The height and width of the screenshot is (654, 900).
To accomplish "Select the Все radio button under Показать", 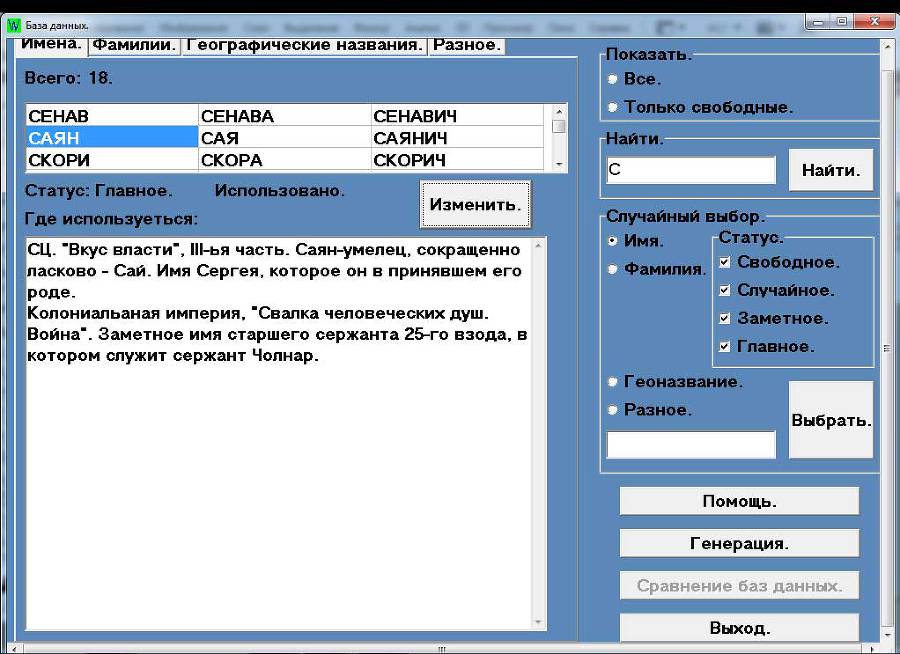I will click(x=612, y=80).
